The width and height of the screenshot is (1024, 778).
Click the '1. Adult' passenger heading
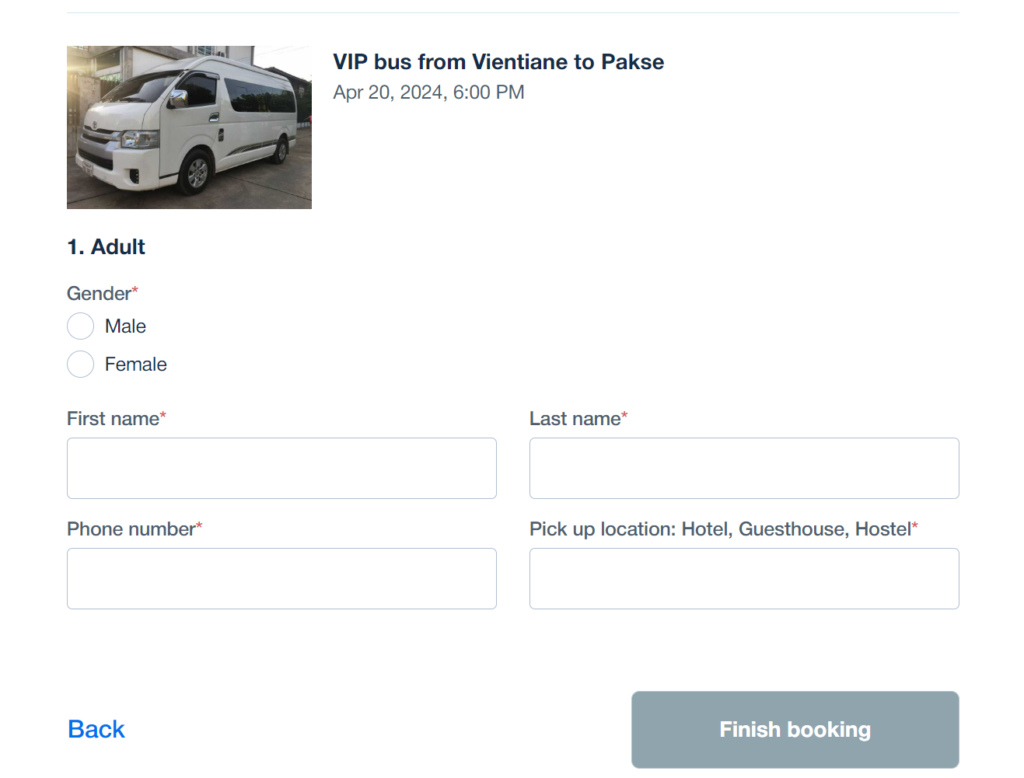coord(106,247)
